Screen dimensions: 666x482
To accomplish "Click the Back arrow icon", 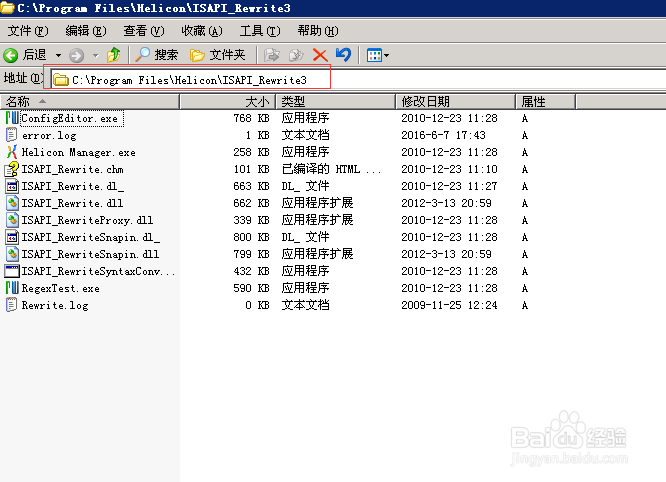I will pyautogui.click(x=11, y=55).
